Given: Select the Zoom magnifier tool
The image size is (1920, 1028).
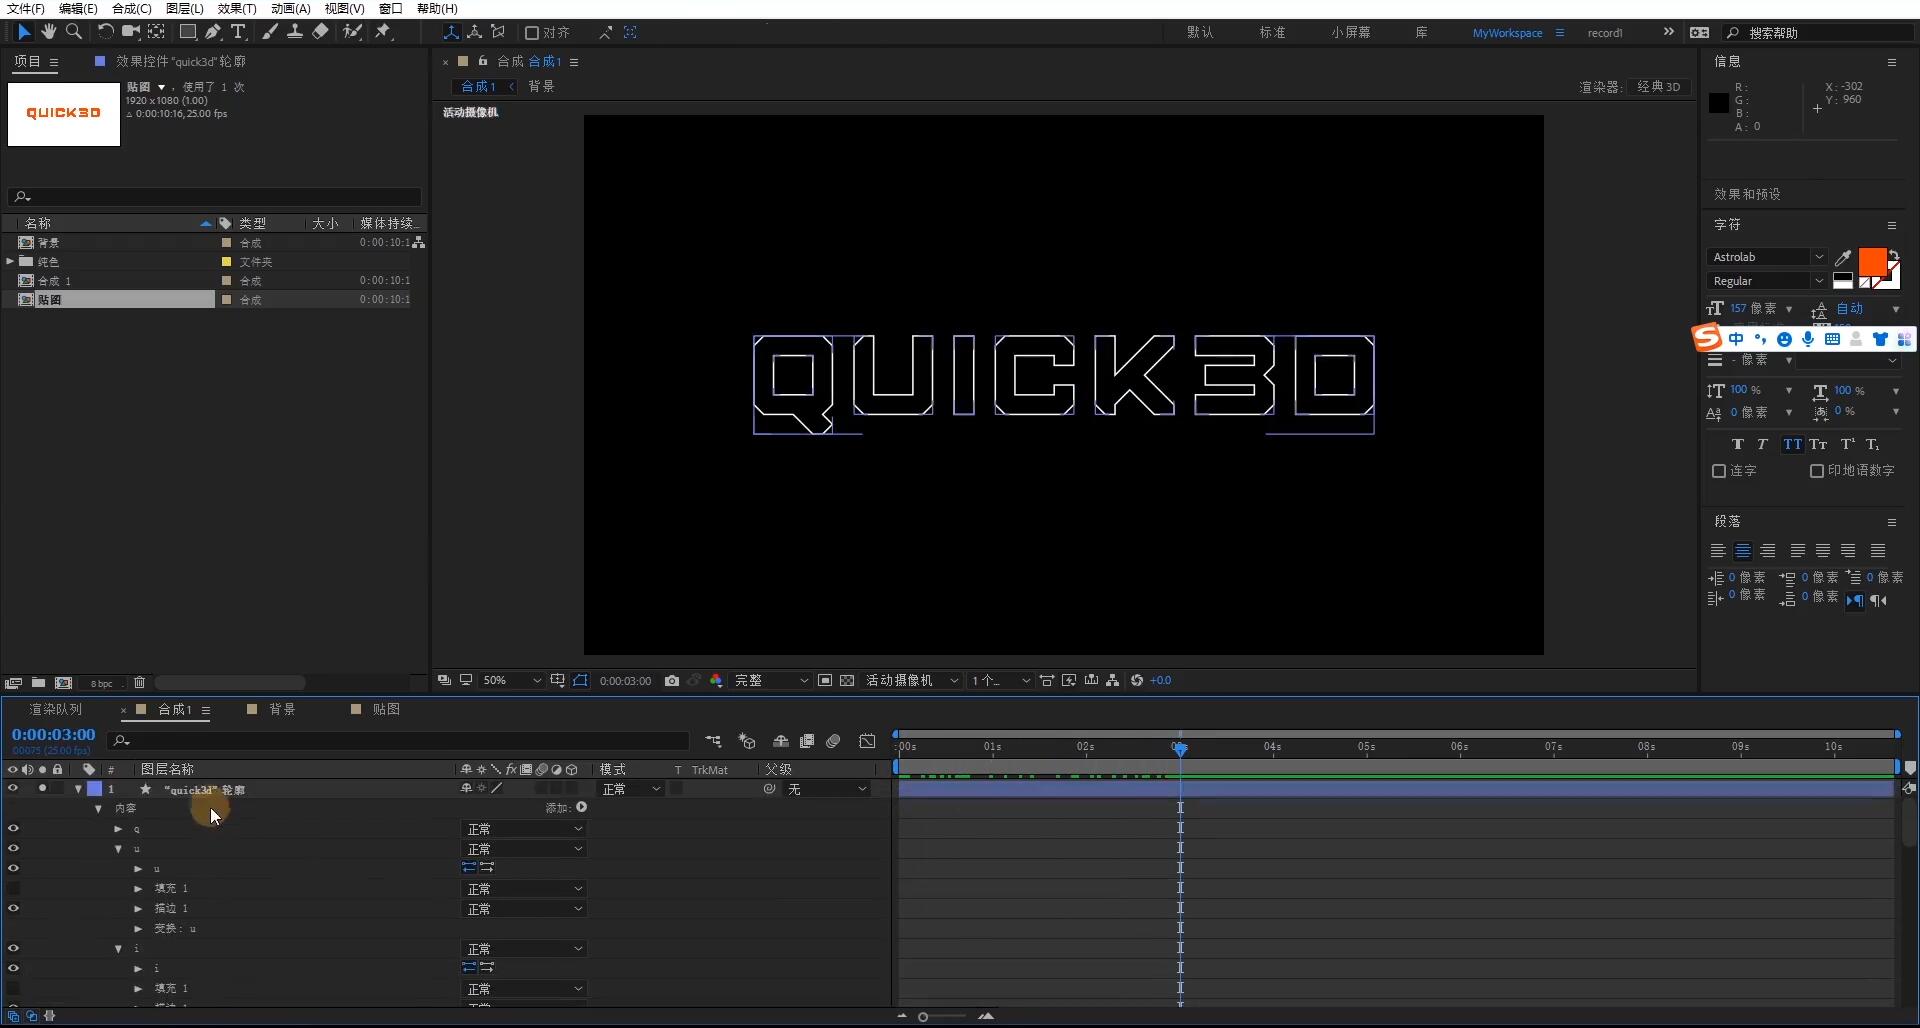Looking at the screenshot, I should tap(74, 32).
